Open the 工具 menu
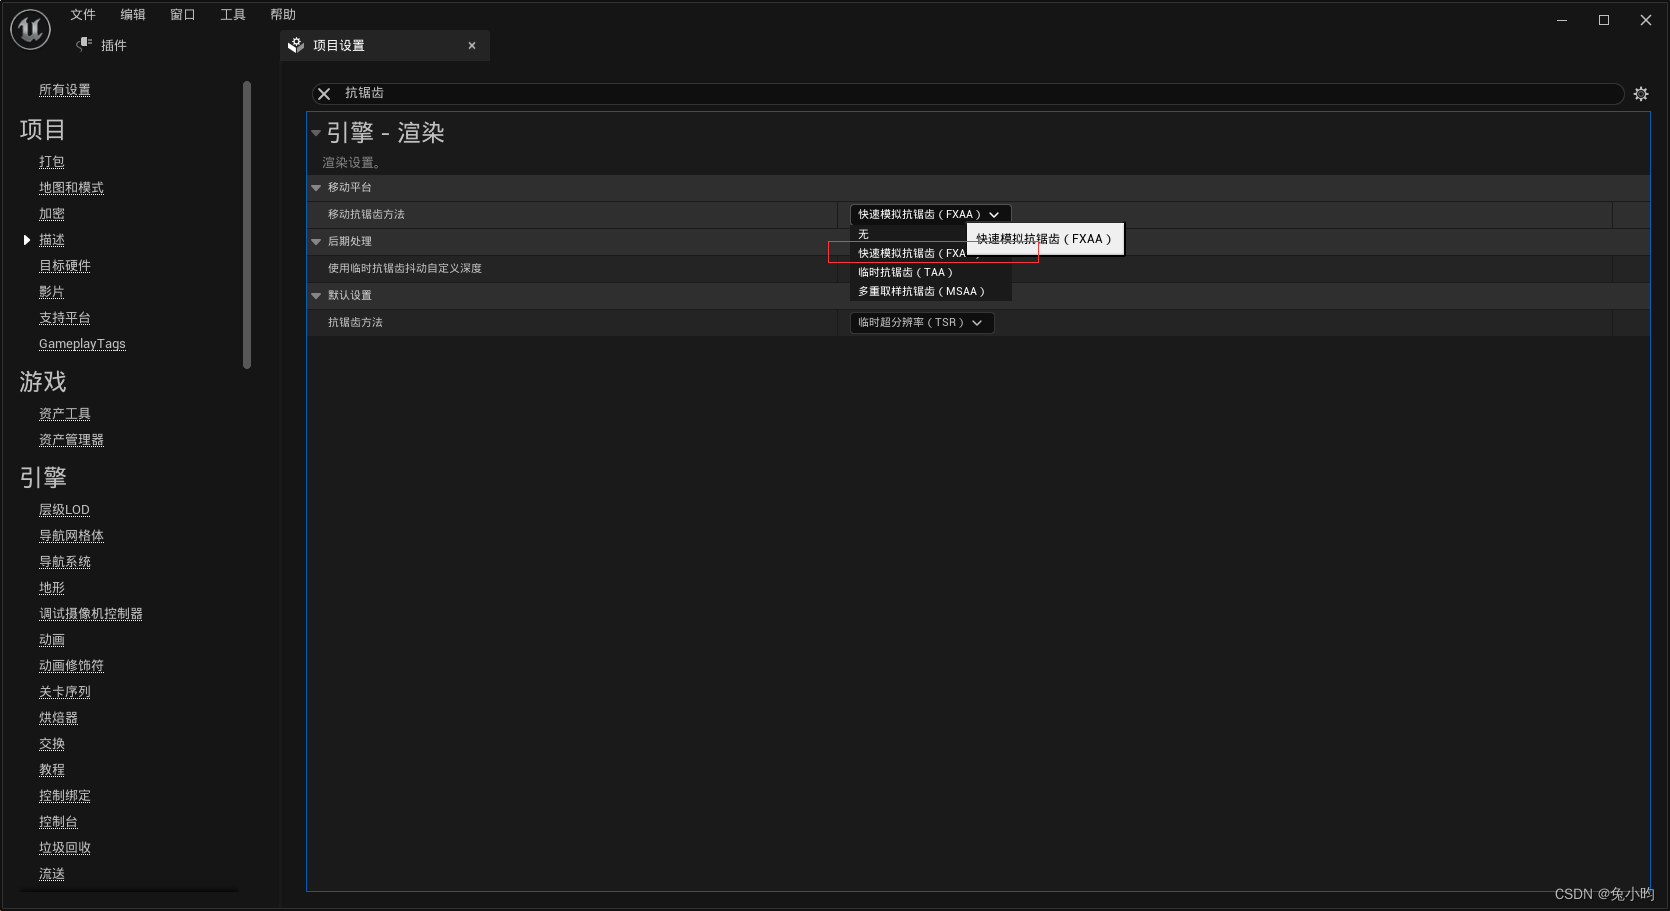The width and height of the screenshot is (1670, 911). tap(233, 14)
